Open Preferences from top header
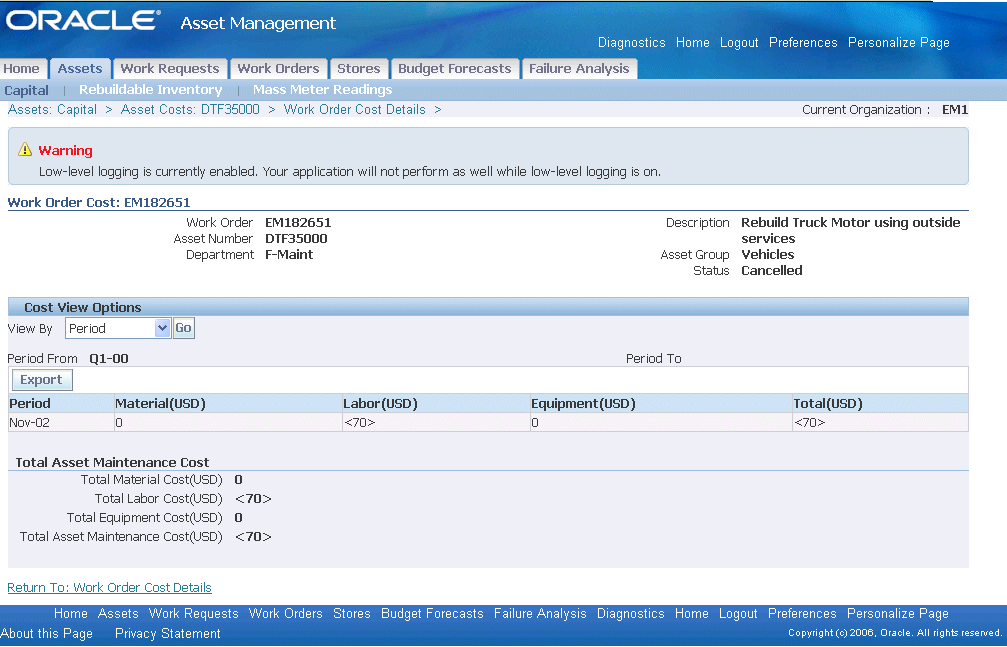 [x=803, y=42]
